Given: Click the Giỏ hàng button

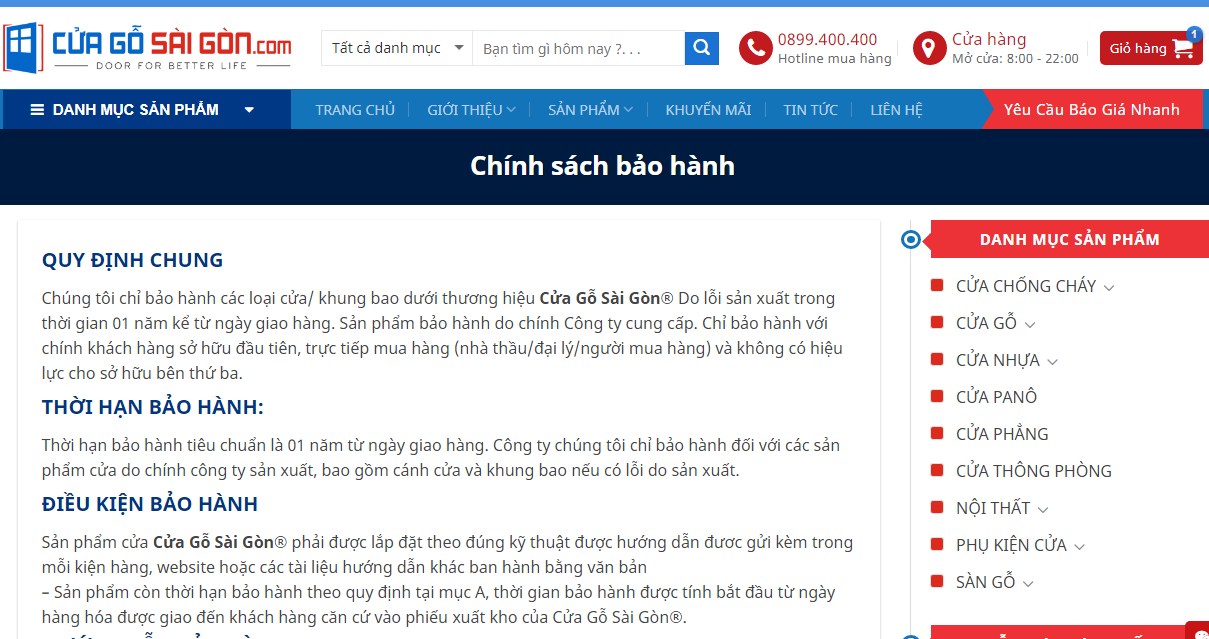Looking at the screenshot, I should (1151, 48).
